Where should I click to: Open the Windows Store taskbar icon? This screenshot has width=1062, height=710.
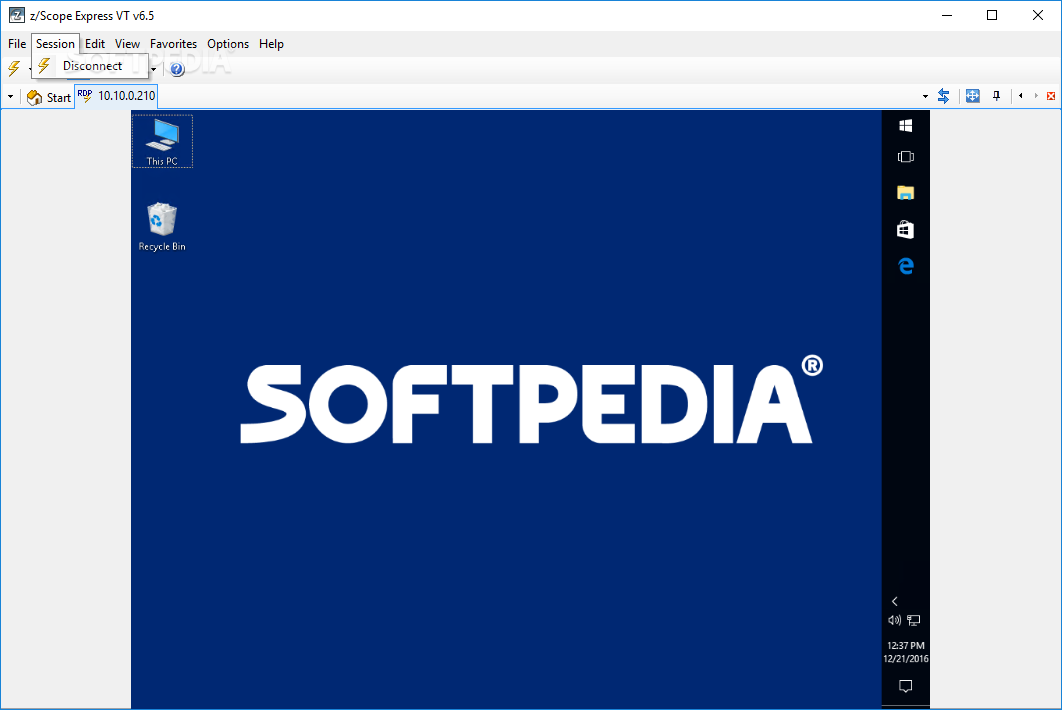click(x=906, y=230)
